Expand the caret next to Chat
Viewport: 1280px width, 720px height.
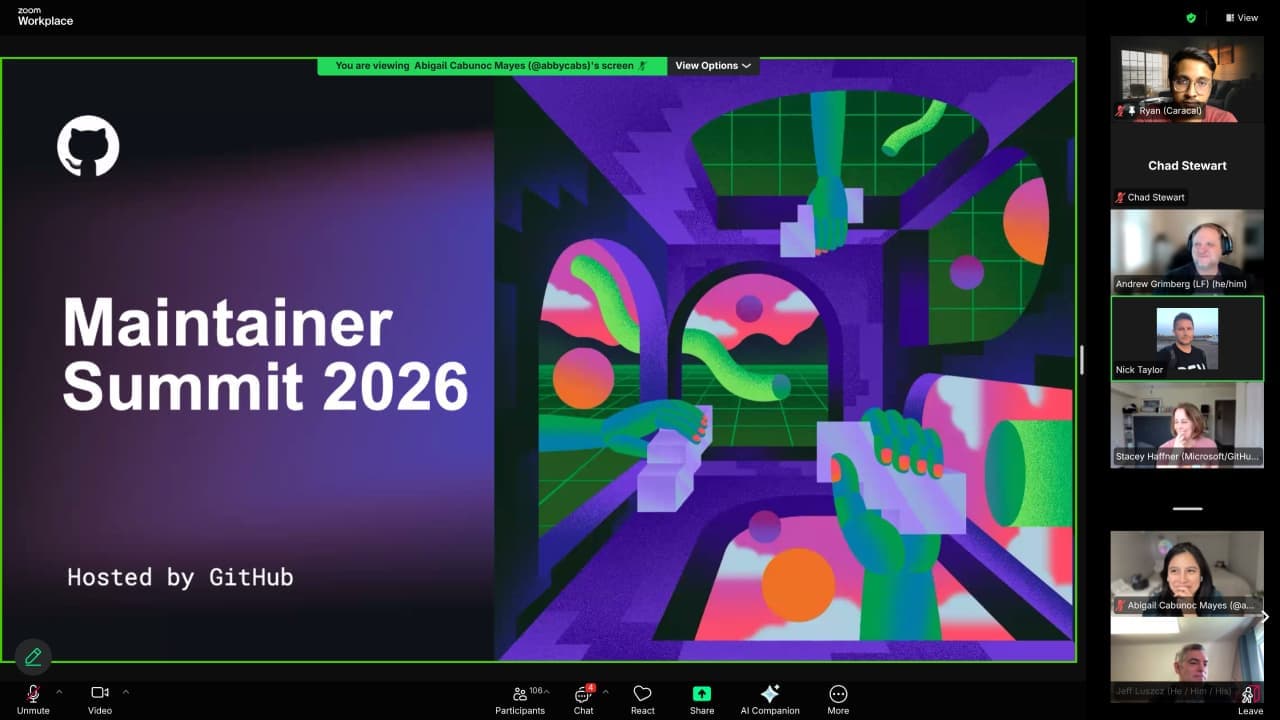[x=605, y=691]
